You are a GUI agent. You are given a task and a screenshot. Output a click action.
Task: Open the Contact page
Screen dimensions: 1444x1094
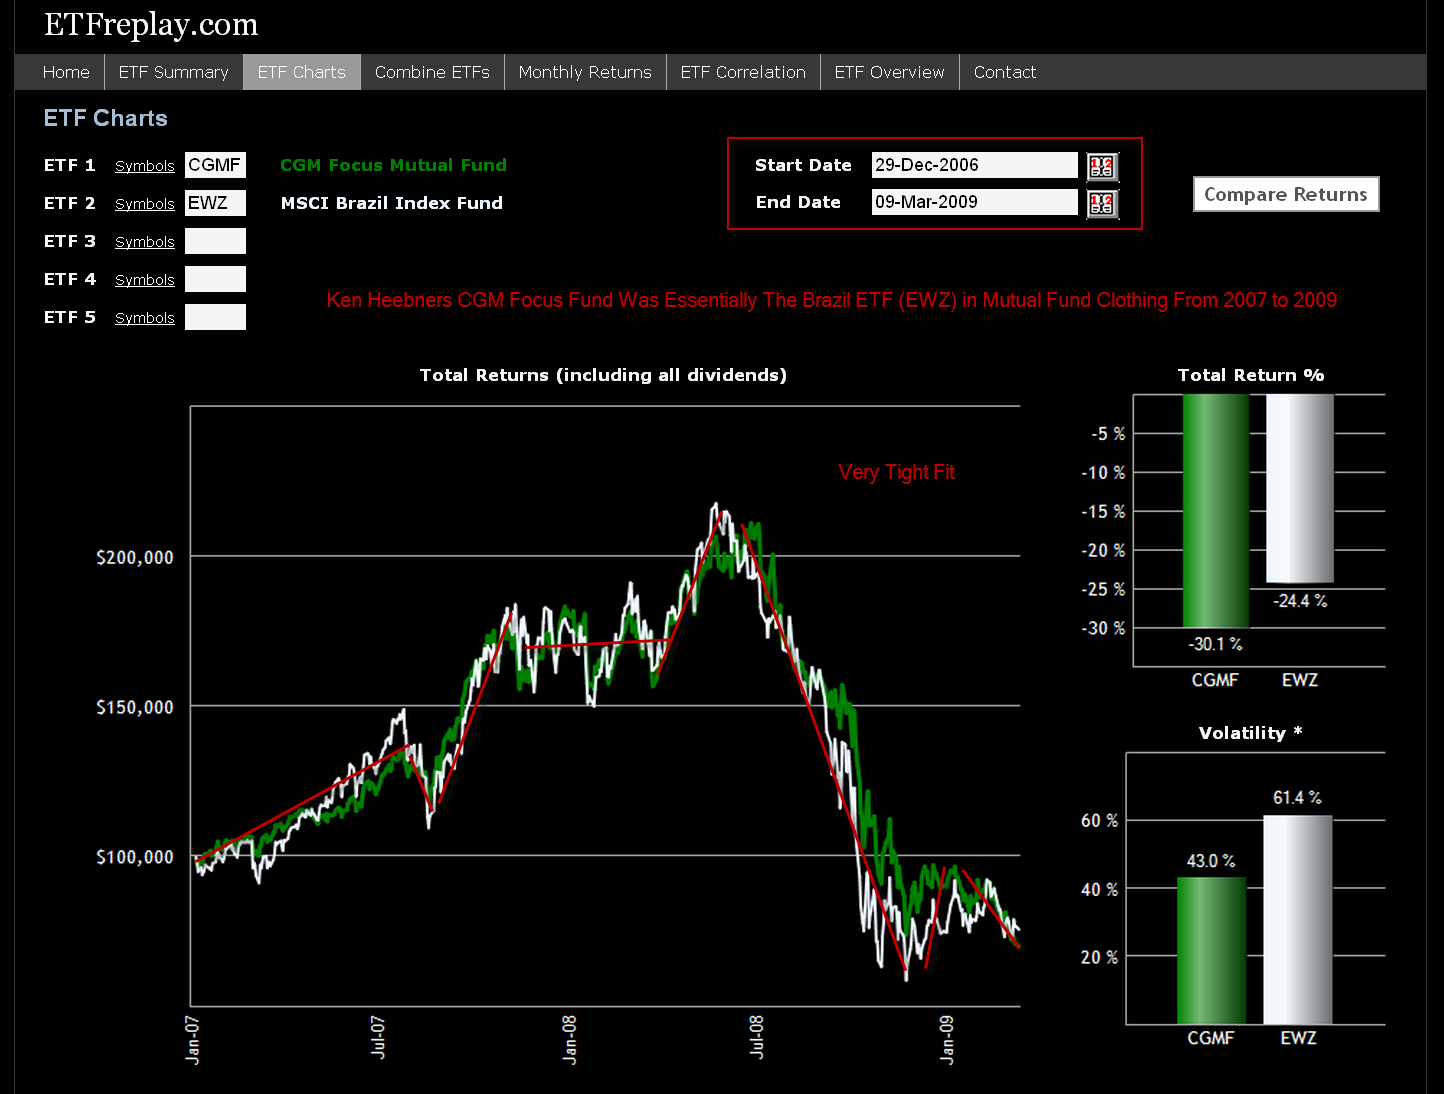[1005, 72]
